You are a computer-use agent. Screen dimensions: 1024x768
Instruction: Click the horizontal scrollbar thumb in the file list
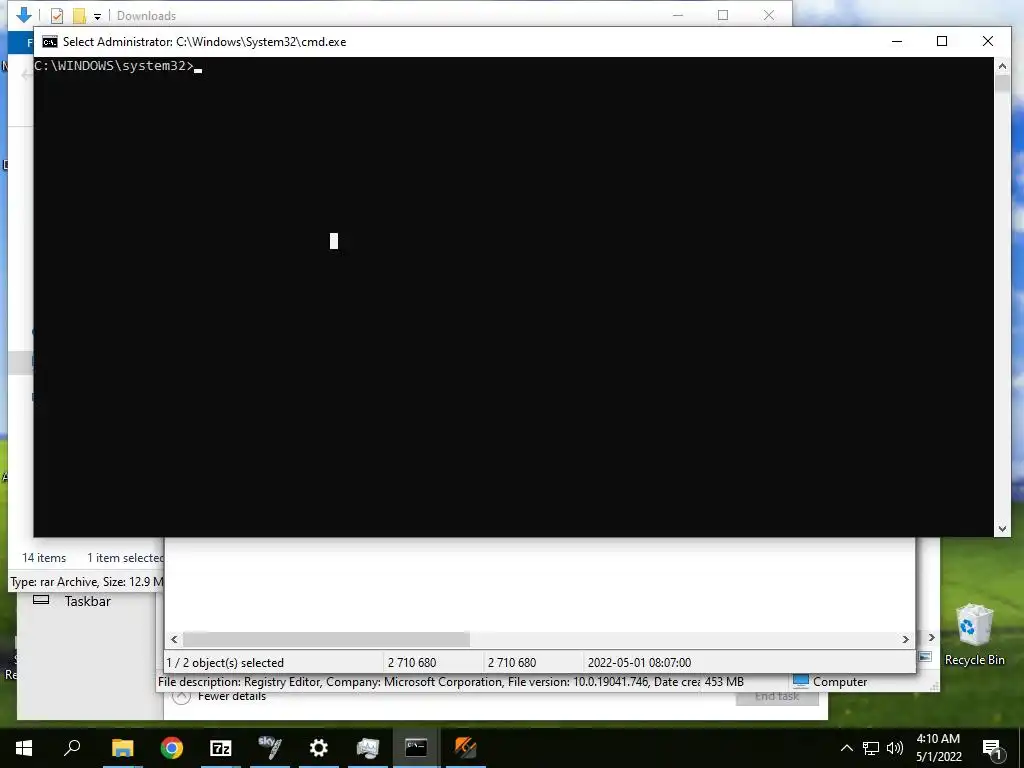(x=326, y=639)
